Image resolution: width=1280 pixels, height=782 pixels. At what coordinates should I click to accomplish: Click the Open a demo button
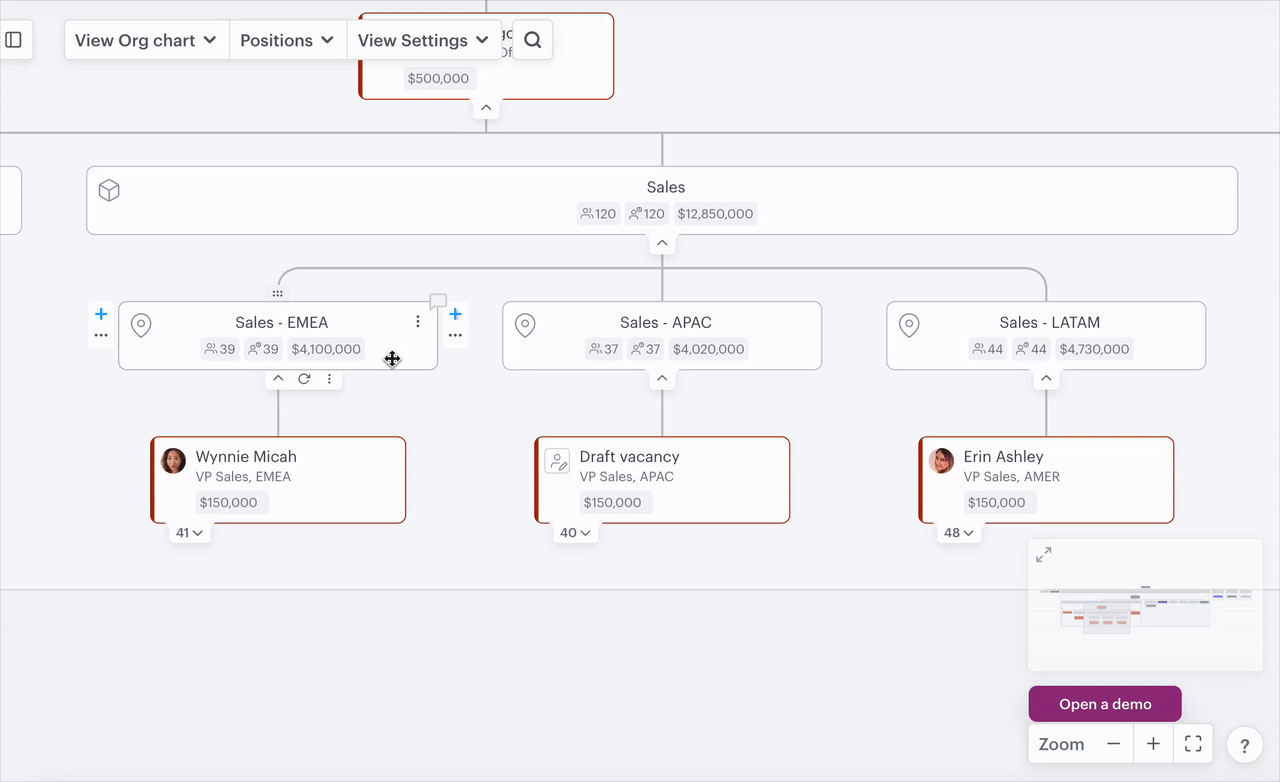pos(1104,703)
